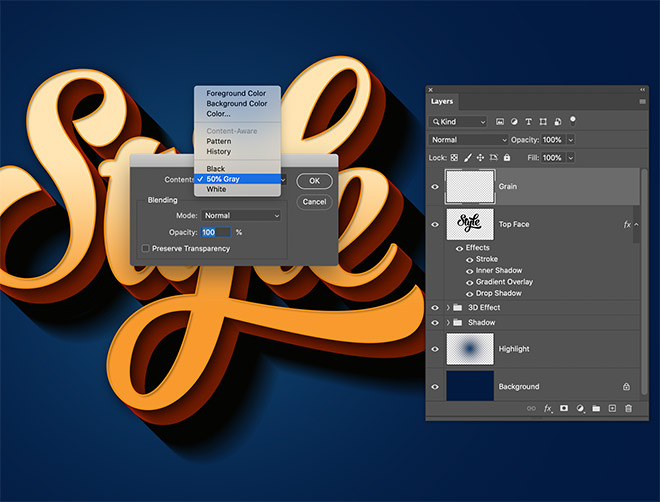Select Foreground Color in Contents list
This screenshot has width=660, height=502.
coord(236,93)
